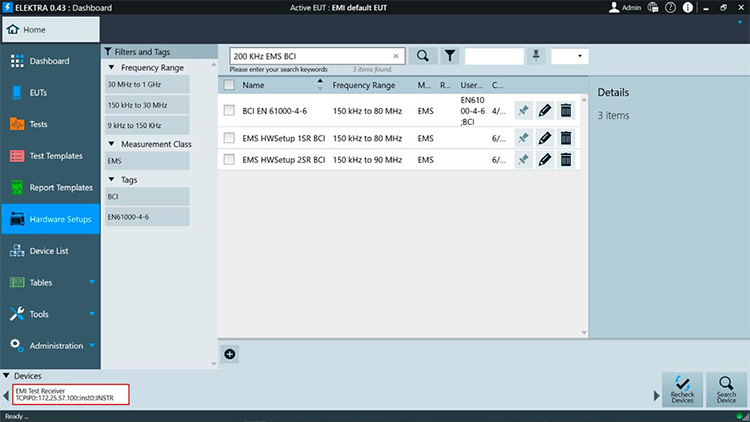Image resolution: width=750 pixels, height=422 pixels.
Task: Expand the Tables sidebar submenu
Action: pos(92,283)
